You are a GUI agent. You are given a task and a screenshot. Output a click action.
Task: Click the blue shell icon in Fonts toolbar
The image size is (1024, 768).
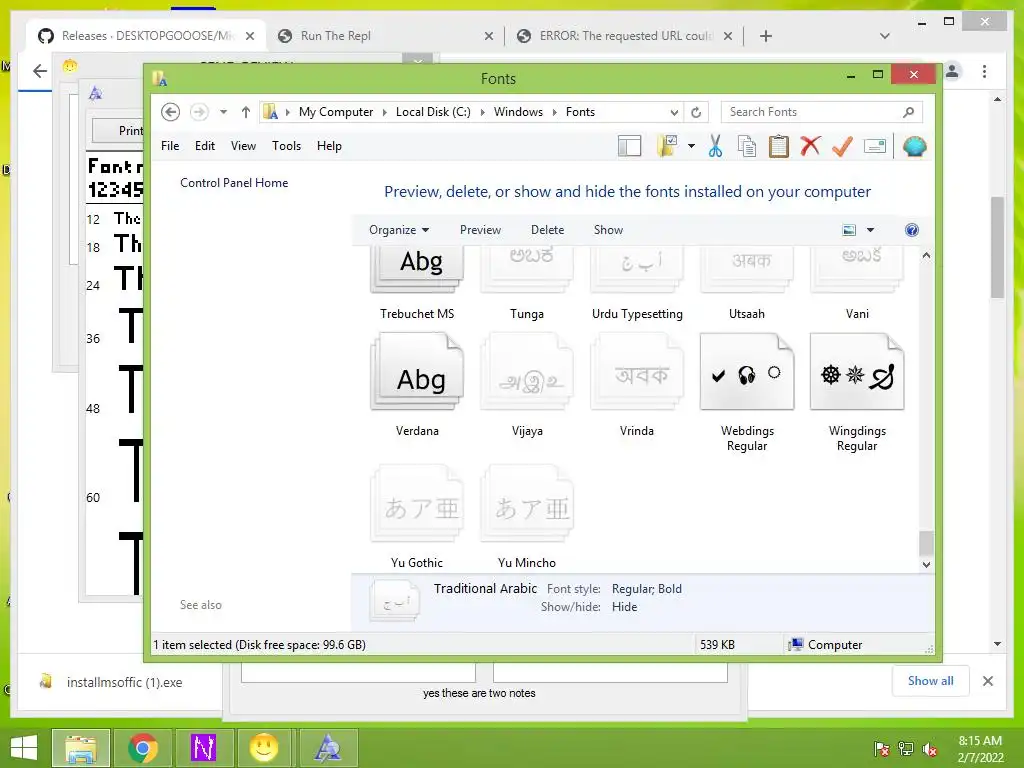pyautogui.click(x=914, y=146)
